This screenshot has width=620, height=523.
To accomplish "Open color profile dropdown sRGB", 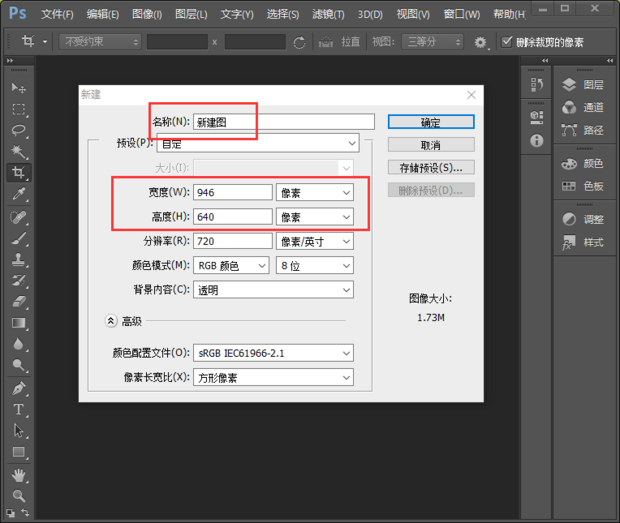I will coord(273,353).
